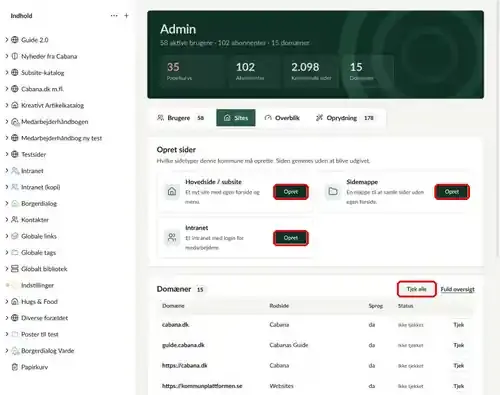Click the Cabanas Guide rodside cell
The height and width of the screenshot is (395, 500).
click(x=289, y=345)
